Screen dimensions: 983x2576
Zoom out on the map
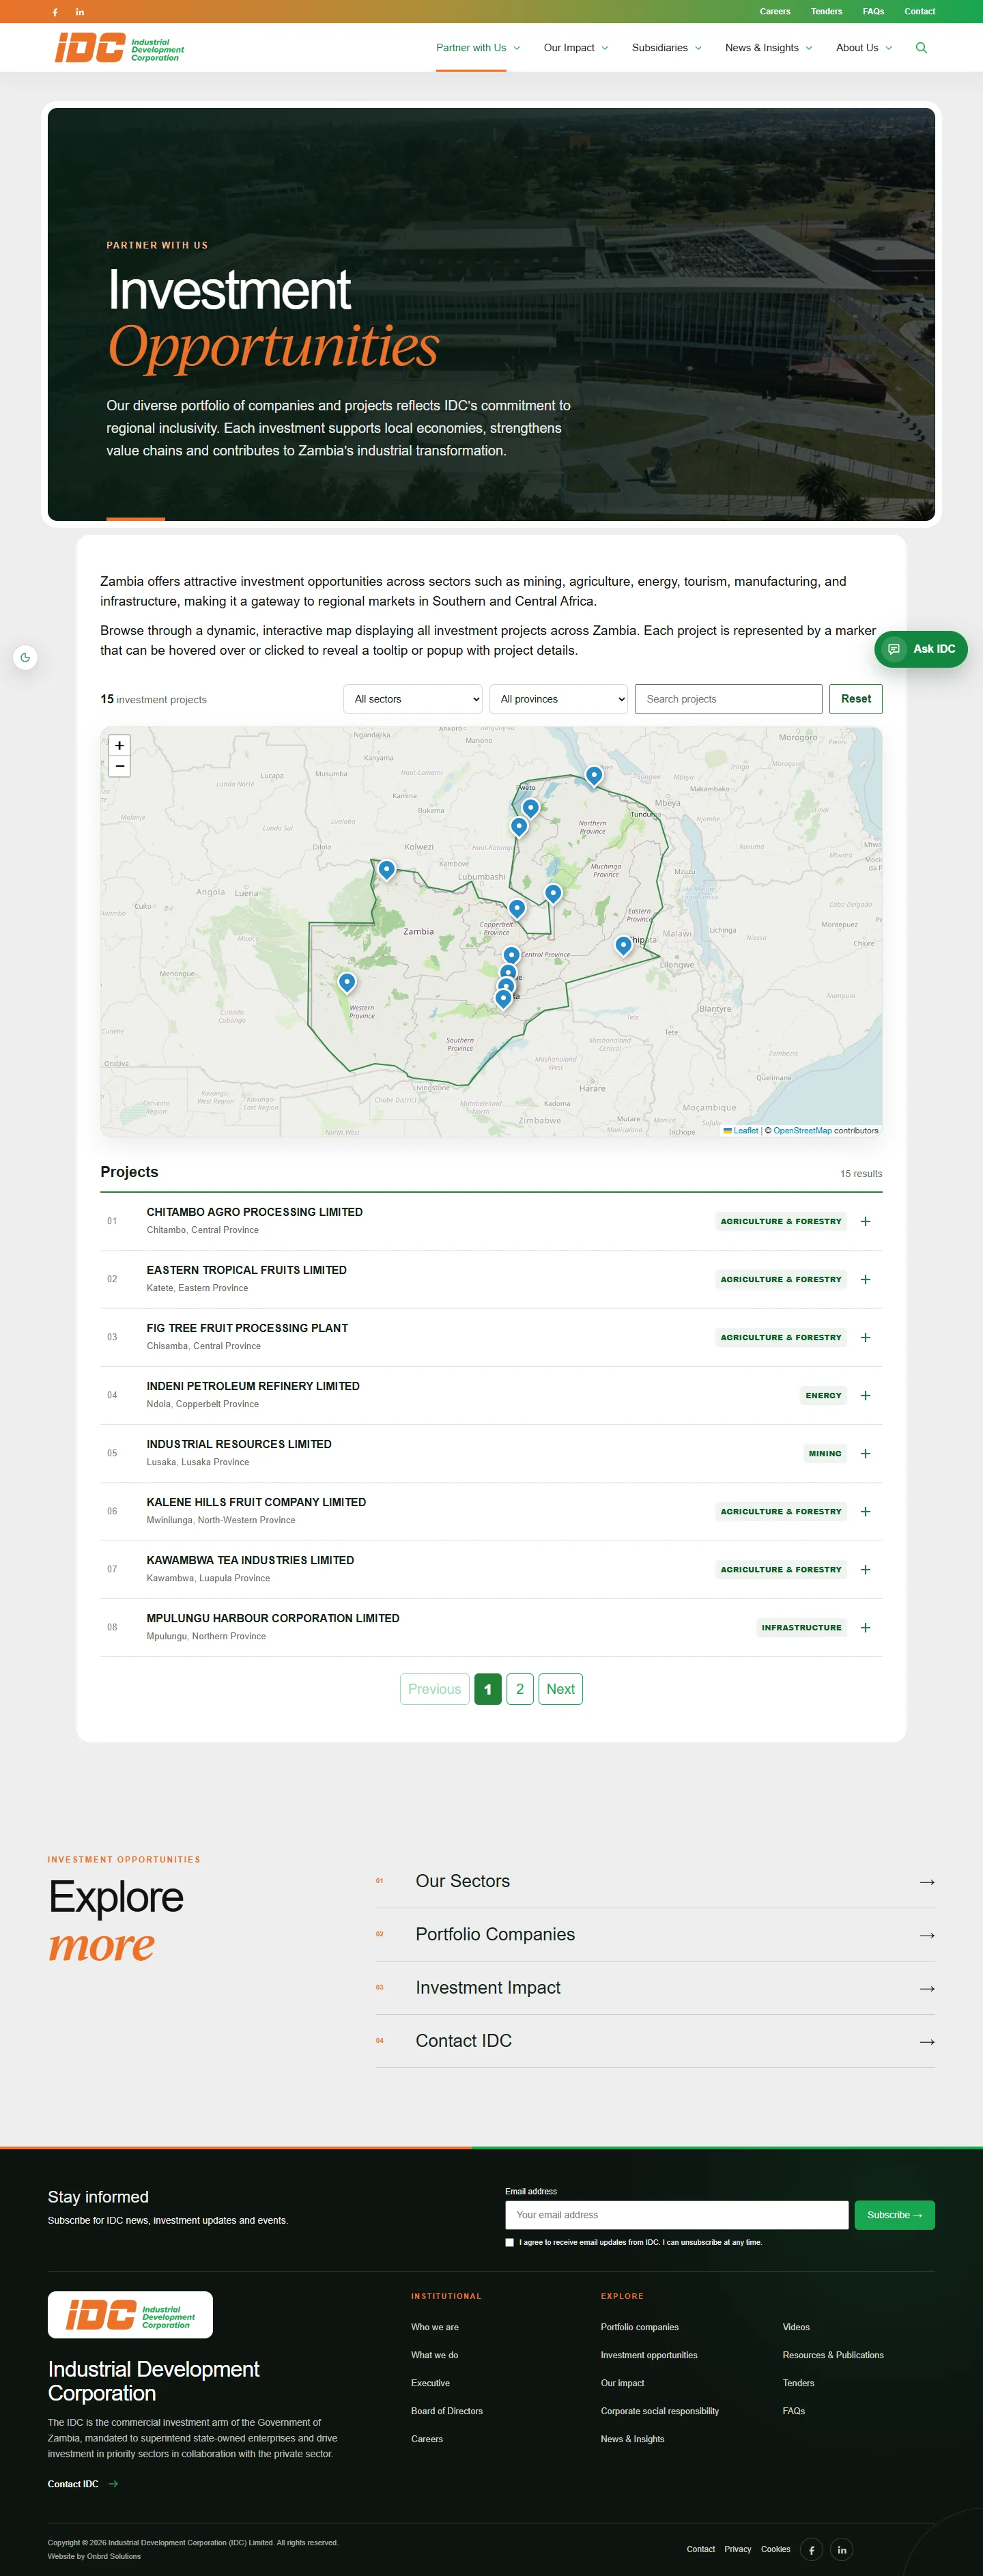tap(120, 766)
